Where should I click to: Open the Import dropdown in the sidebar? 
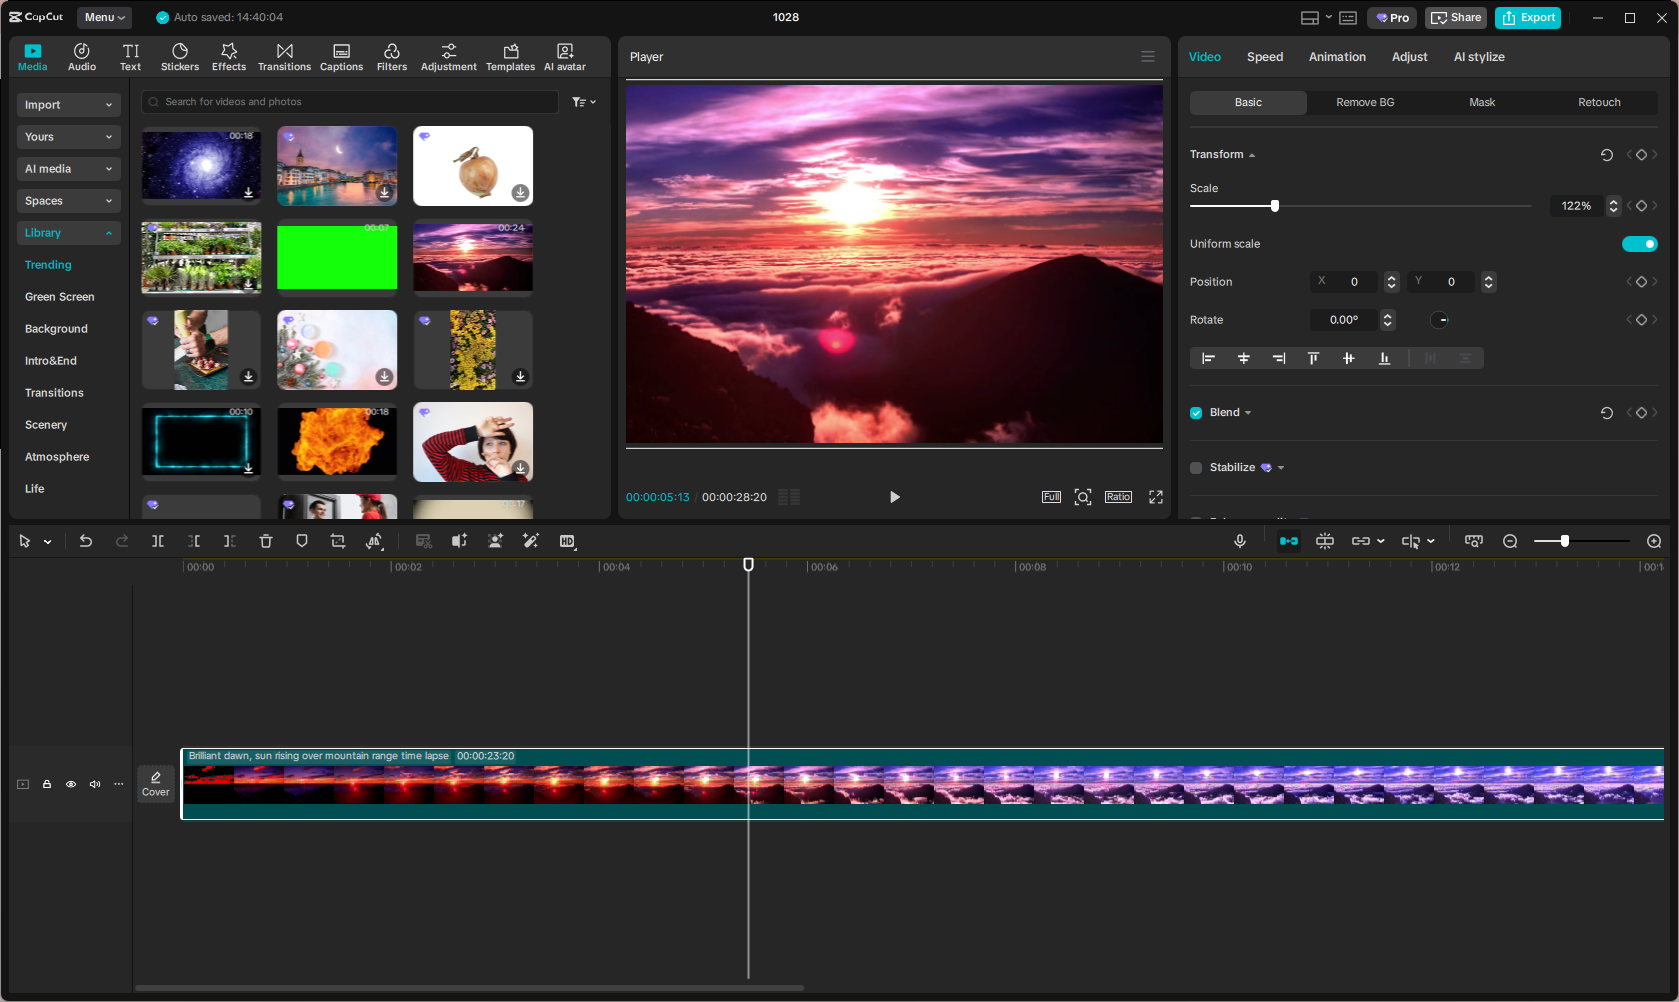click(68, 105)
